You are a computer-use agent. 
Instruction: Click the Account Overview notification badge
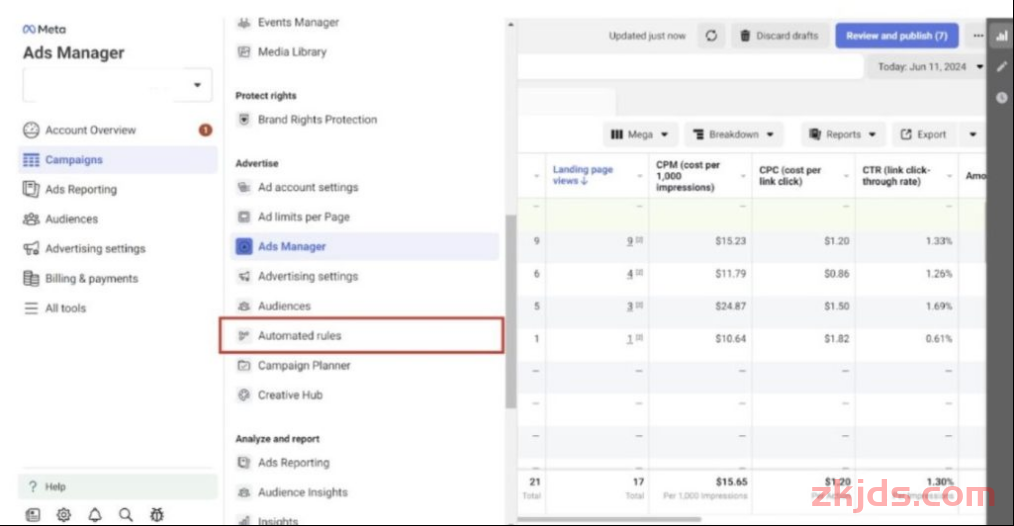click(x=205, y=130)
